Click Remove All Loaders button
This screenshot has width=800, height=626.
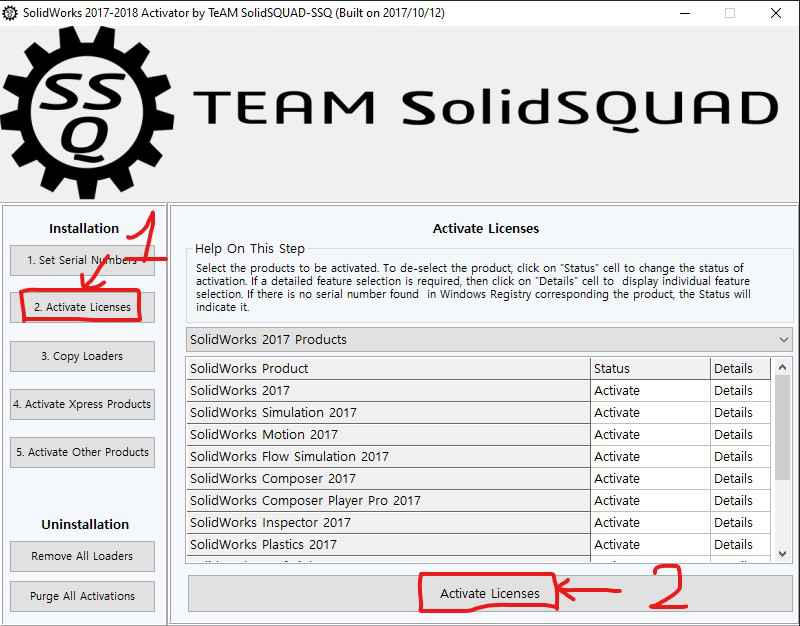pyautogui.click(x=83, y=556)
